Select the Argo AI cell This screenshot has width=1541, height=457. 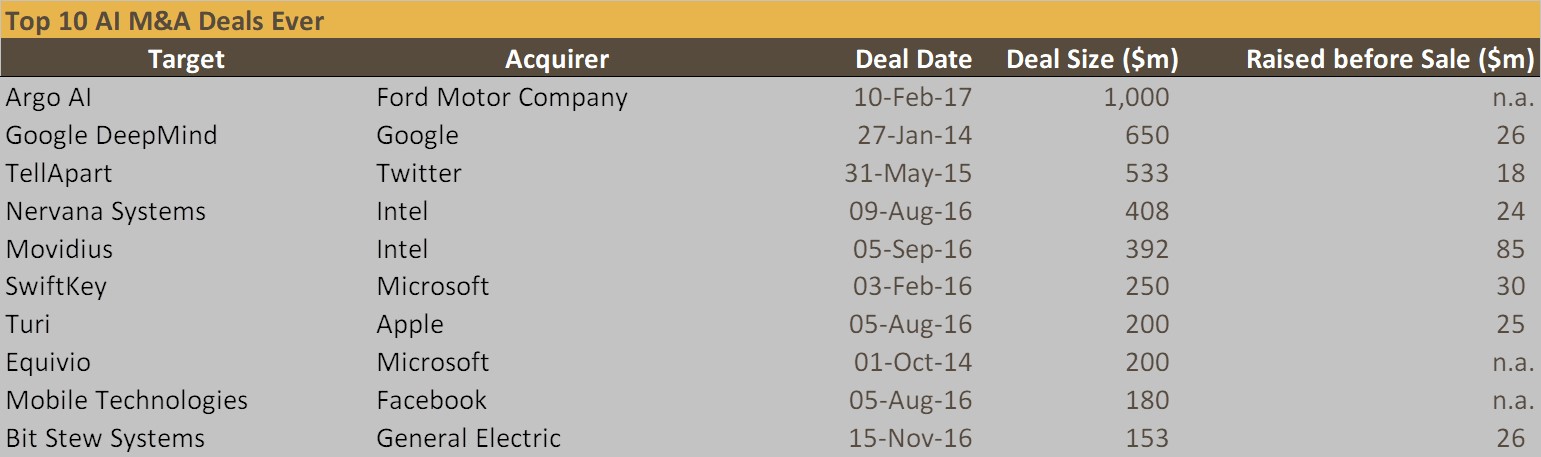click(x=49, y=97)
